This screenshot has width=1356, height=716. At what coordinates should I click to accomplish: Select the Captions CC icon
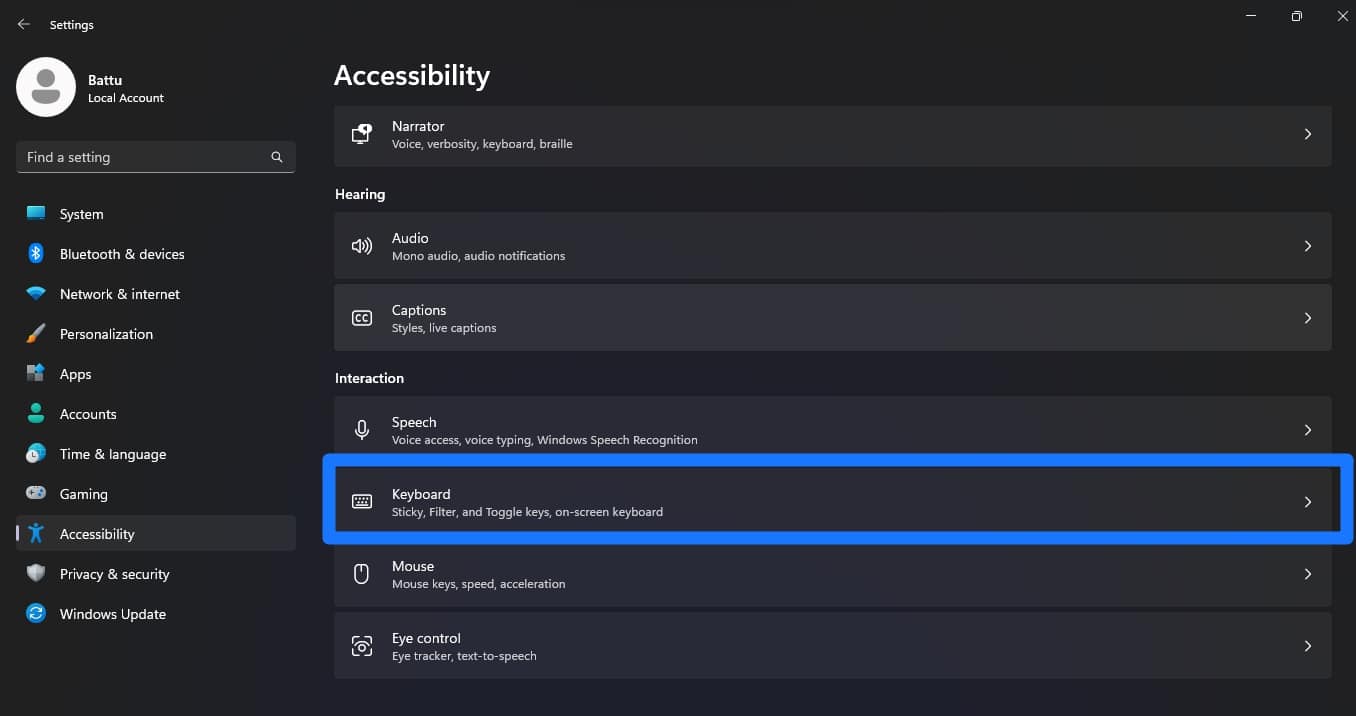click(x=361, y=317)
